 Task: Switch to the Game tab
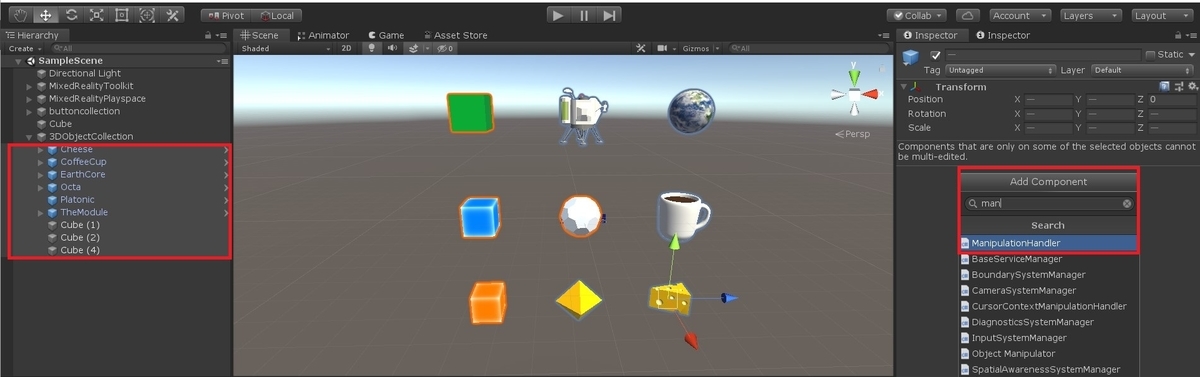coord(385,35)
